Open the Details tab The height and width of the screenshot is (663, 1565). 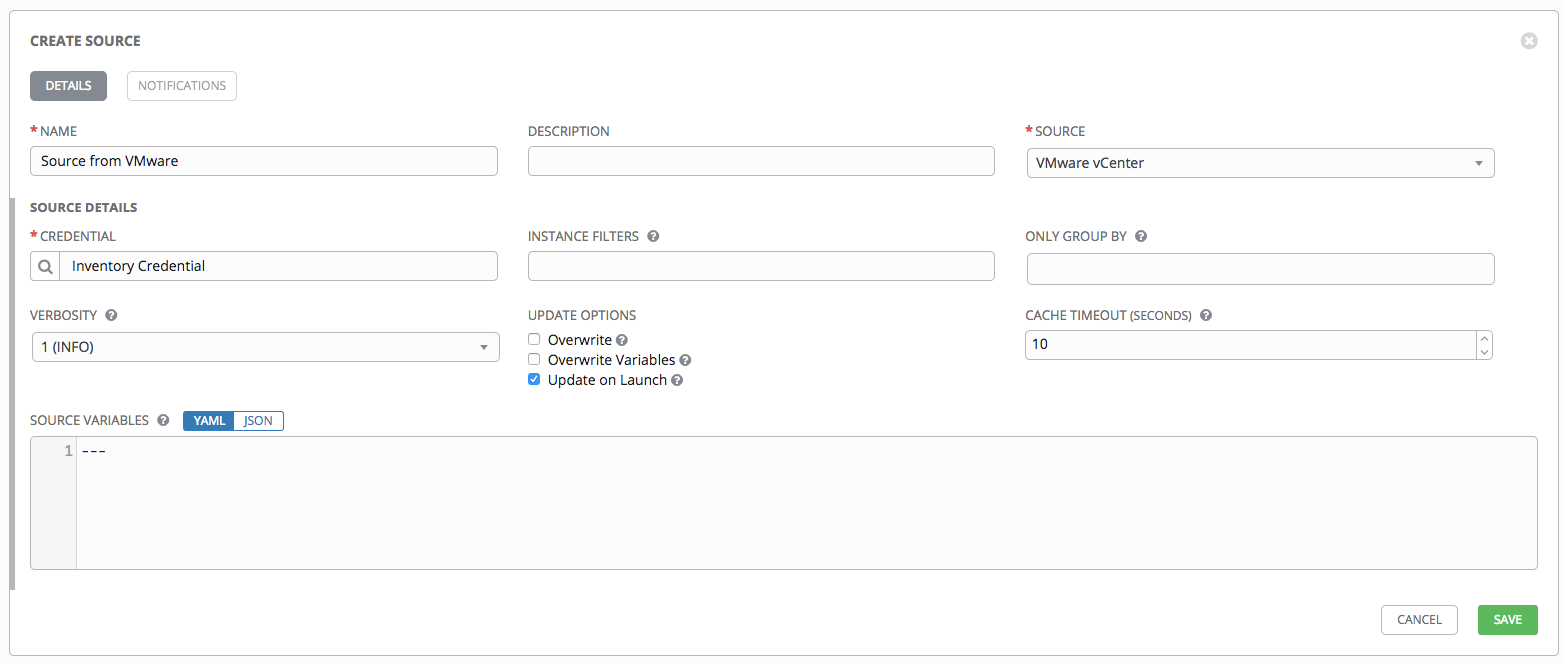[69, 86]
